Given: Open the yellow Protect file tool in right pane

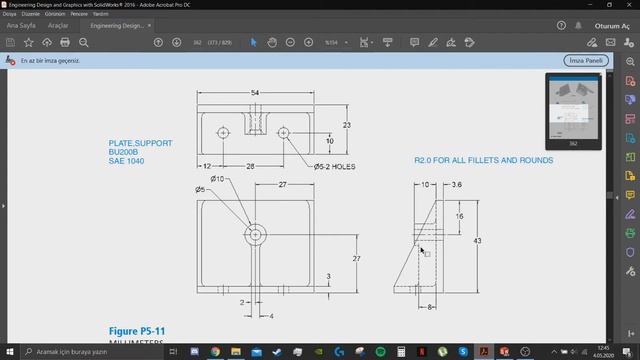Looking at the screenshot, I should click(630, 176).
